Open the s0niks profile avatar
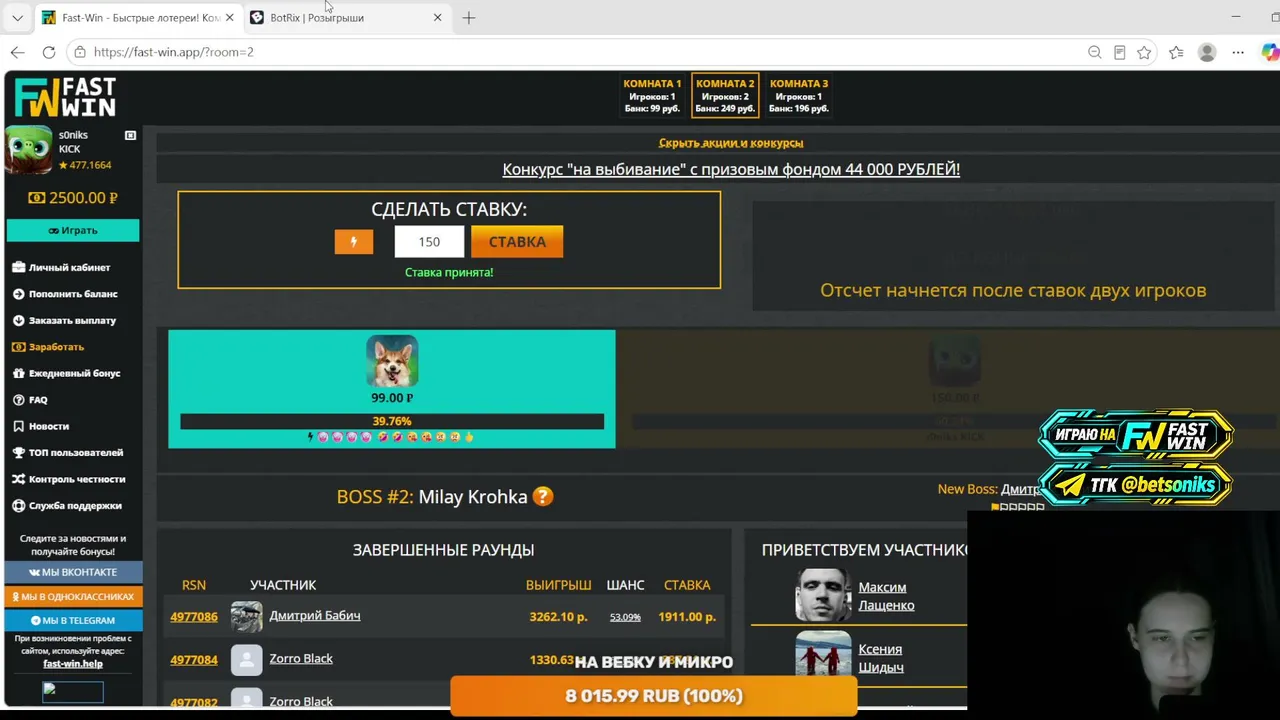The image size is (1280, 720). pyautogui.click(x=28, y=150)
